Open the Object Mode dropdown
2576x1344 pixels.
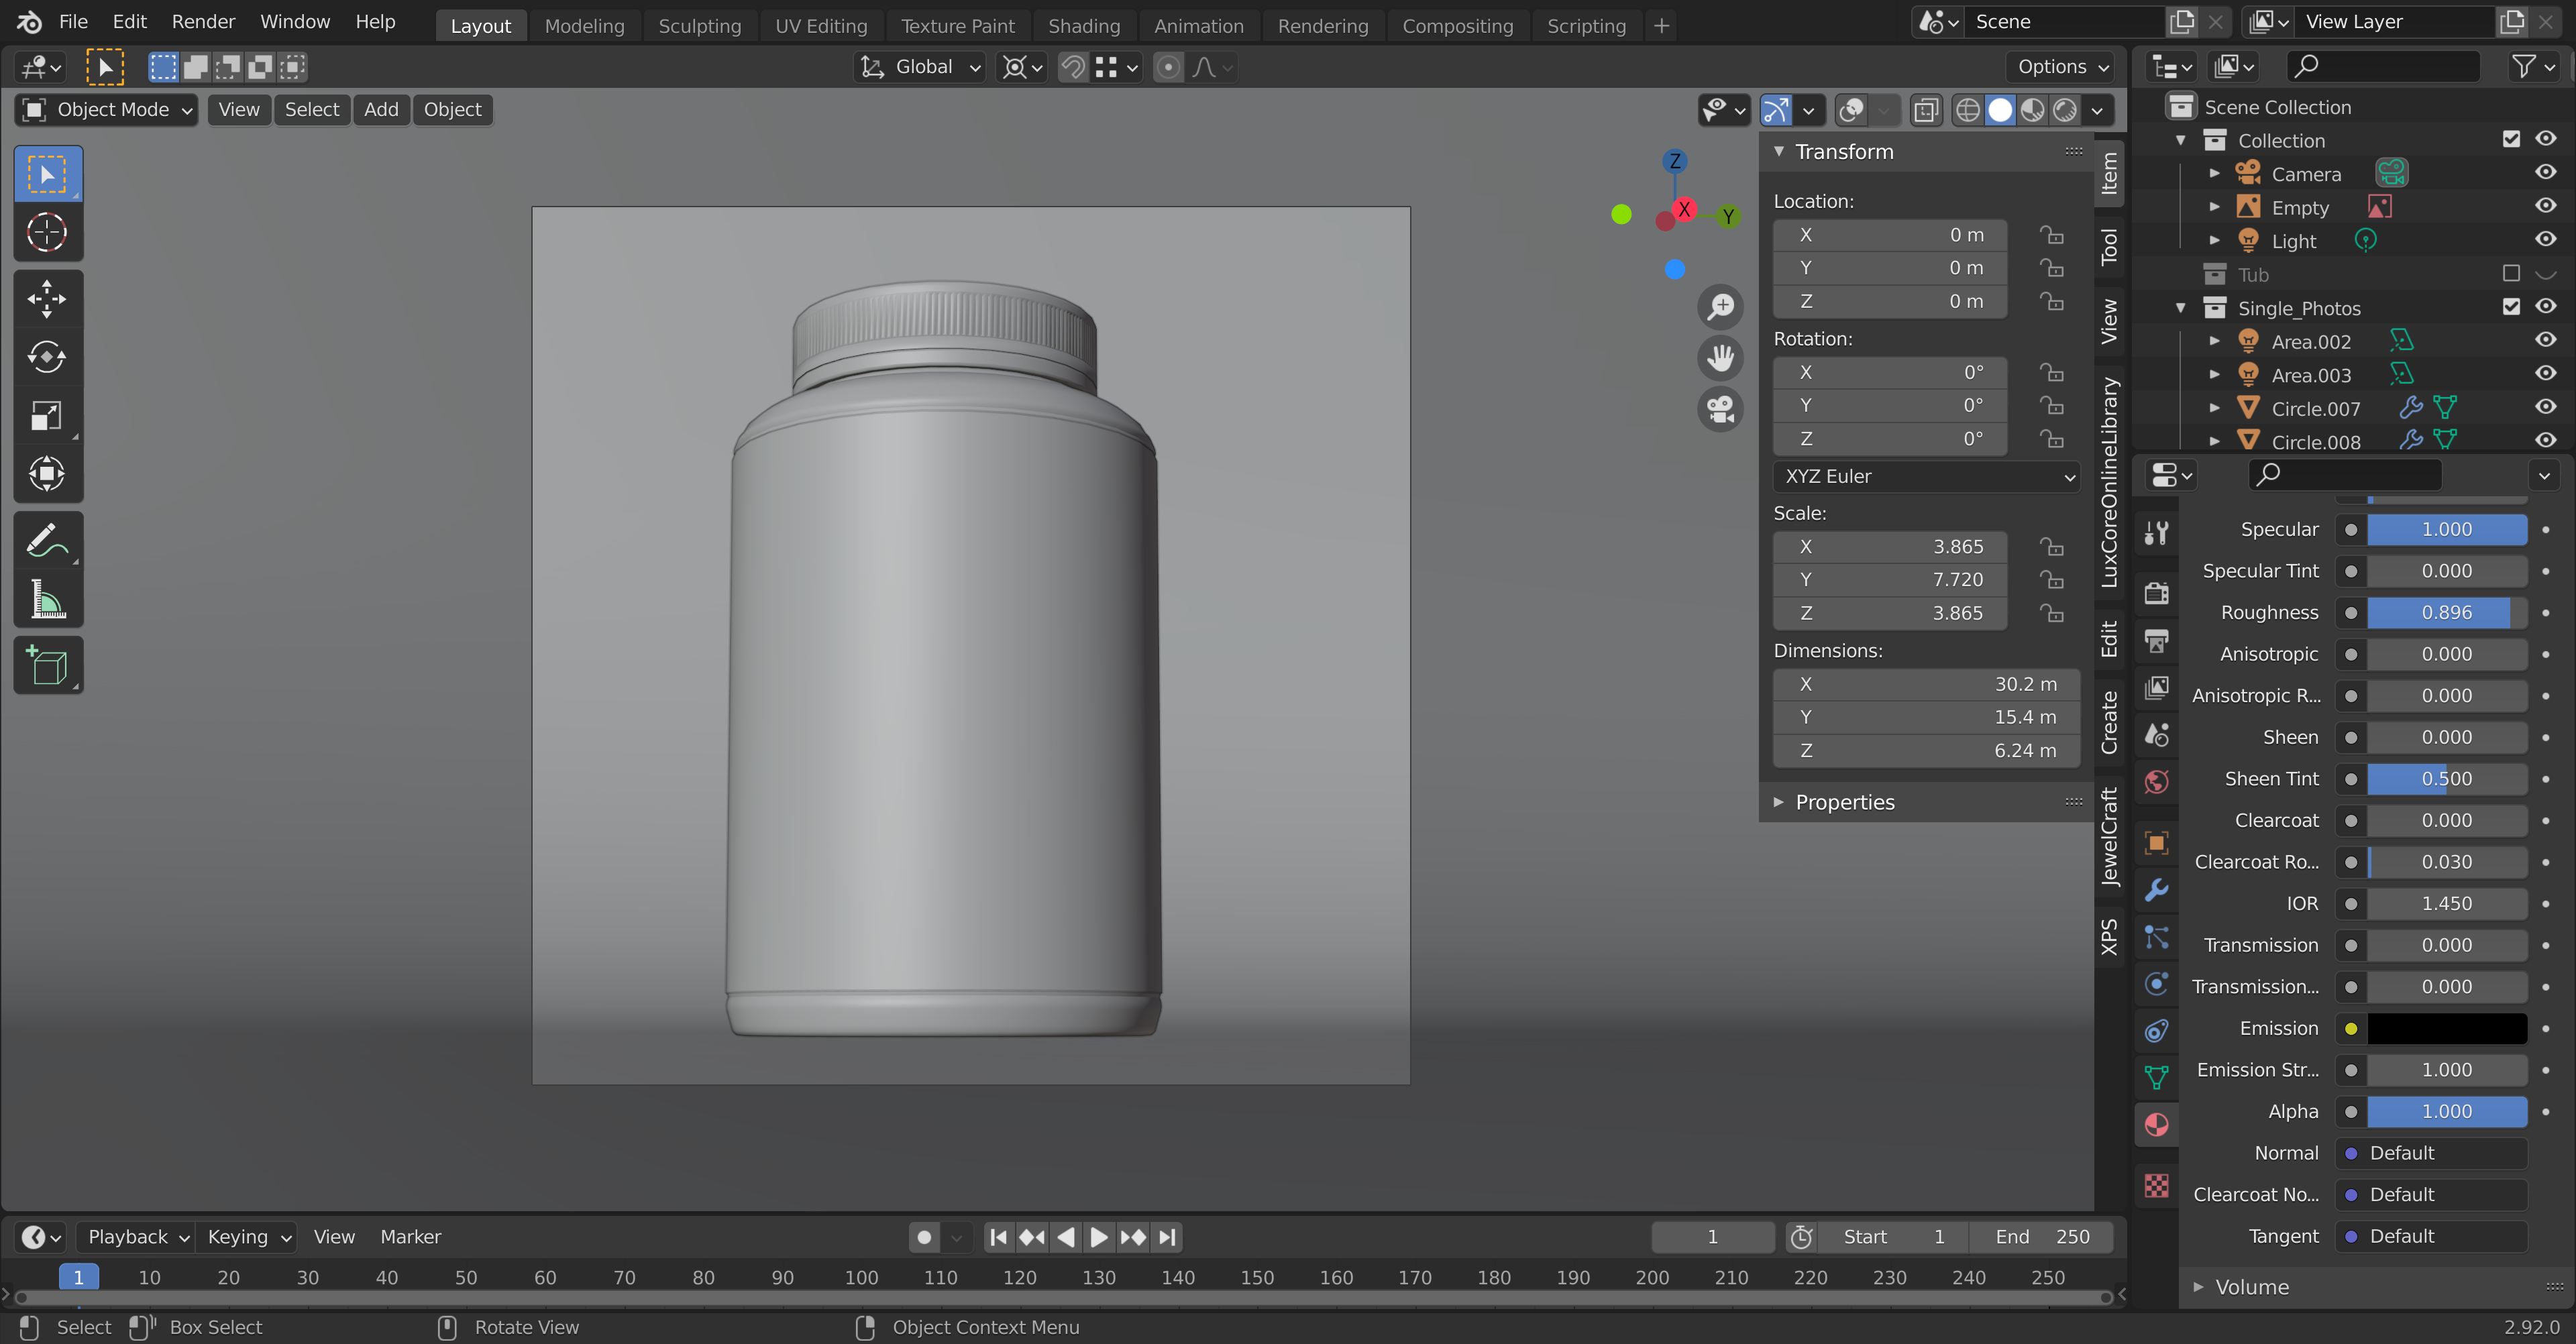point(106,110)
